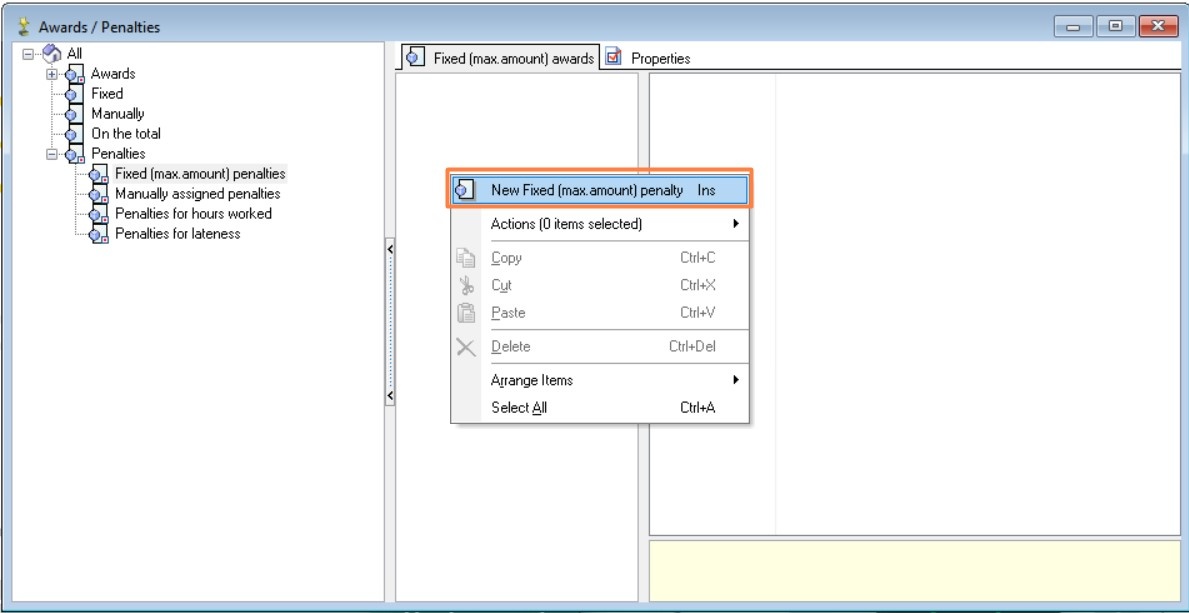Click the icon beside Fixed
This screenshot has height=613, width=1189.
[74, 94]
